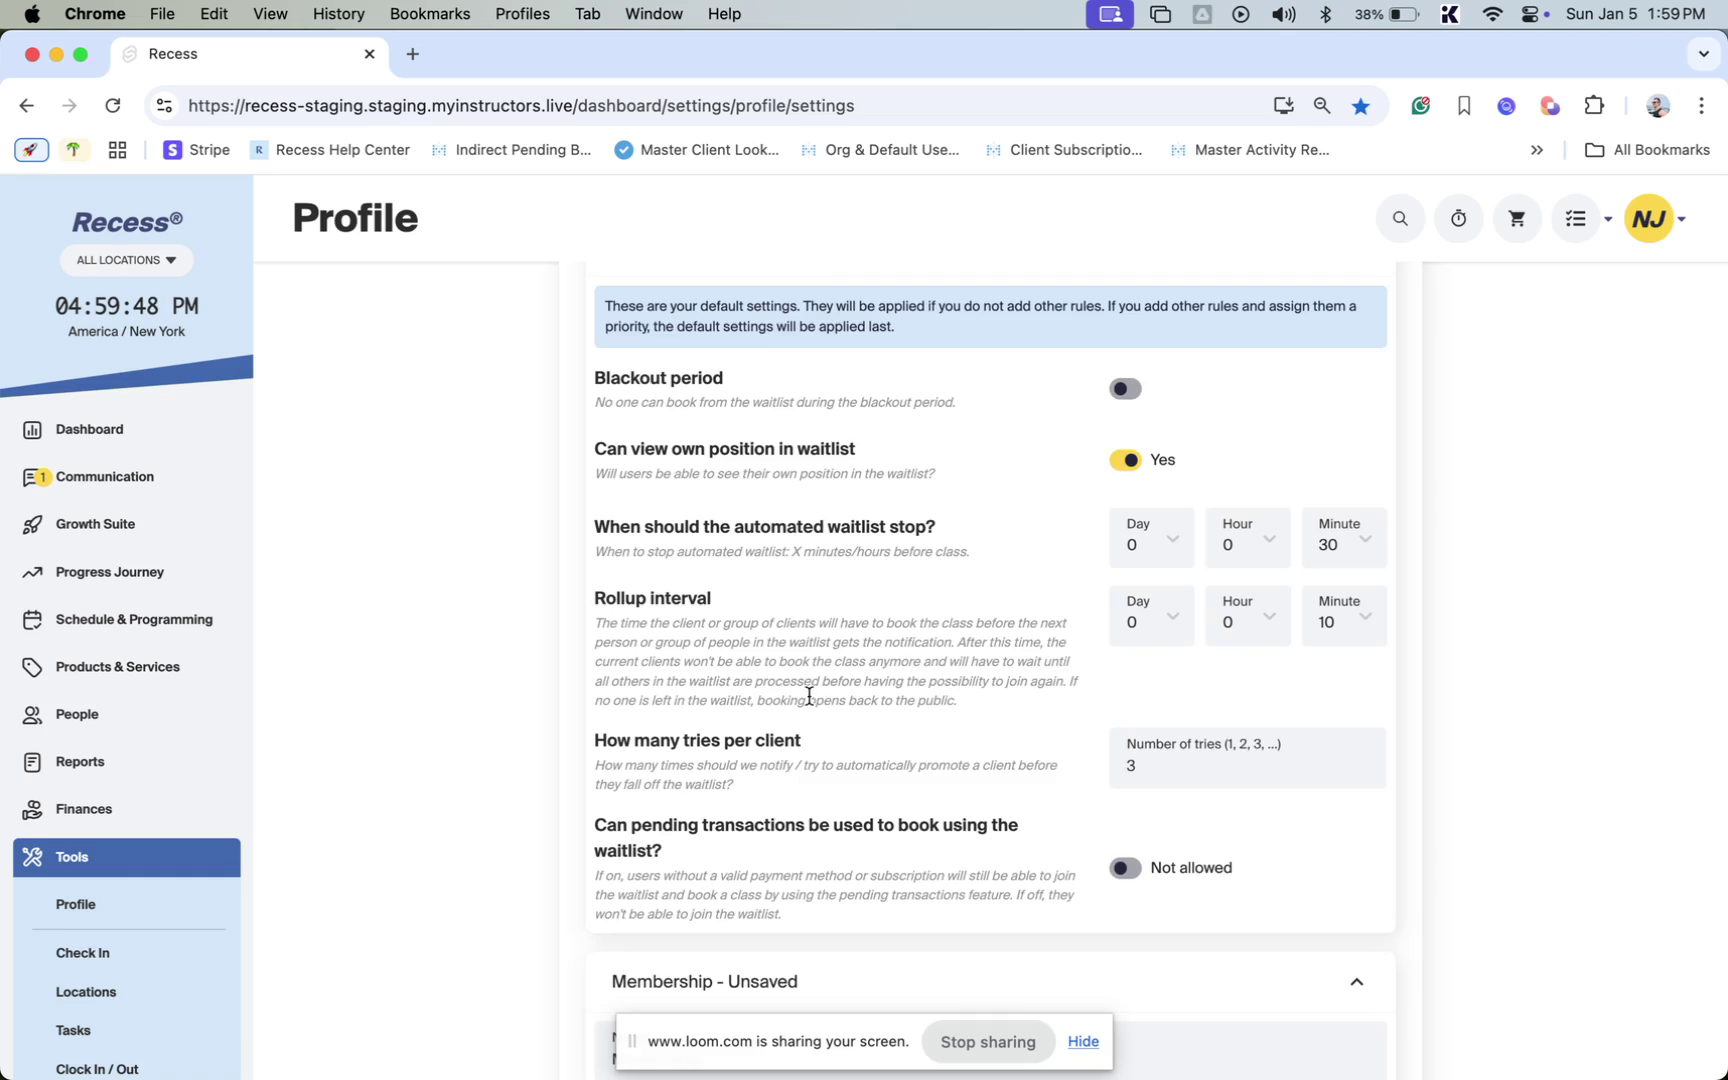The width and height of the screenshot is (1728, 1080).
Task: Click the Stop sharing button
Action: tap(987, 1042)
